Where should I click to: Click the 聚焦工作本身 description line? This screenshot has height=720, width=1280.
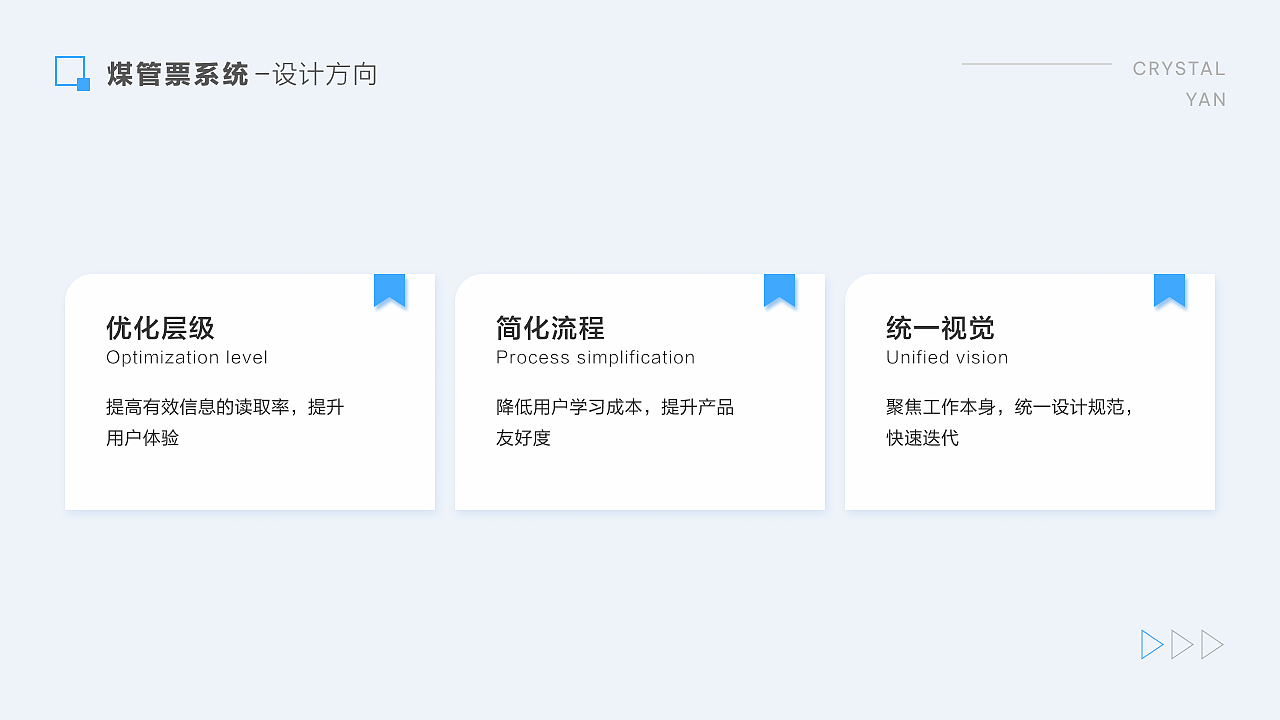coord(1010,407)
